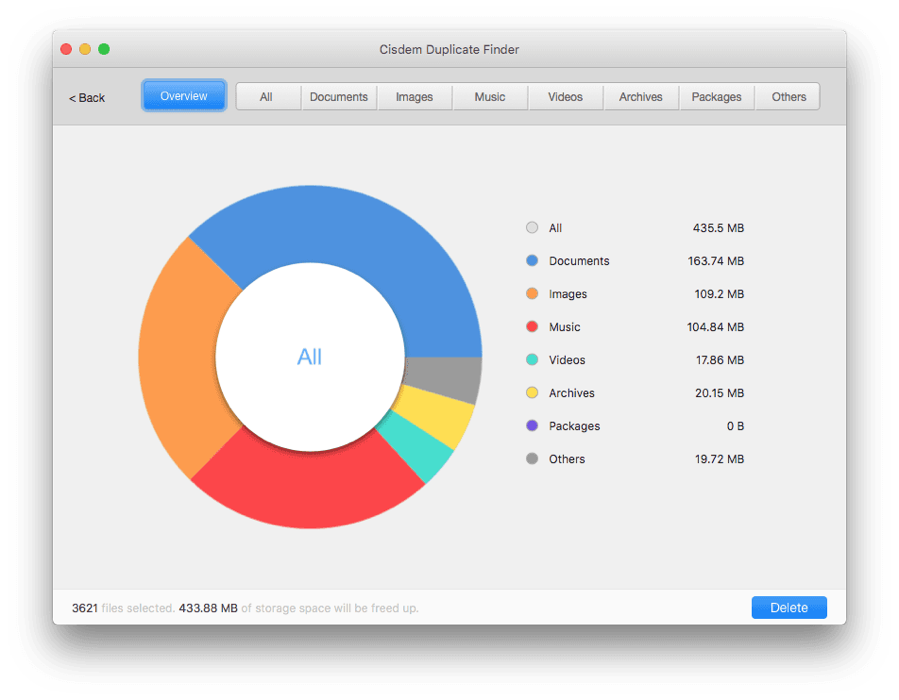
Task: Open the Music tab
Action: tap(490, 97)
